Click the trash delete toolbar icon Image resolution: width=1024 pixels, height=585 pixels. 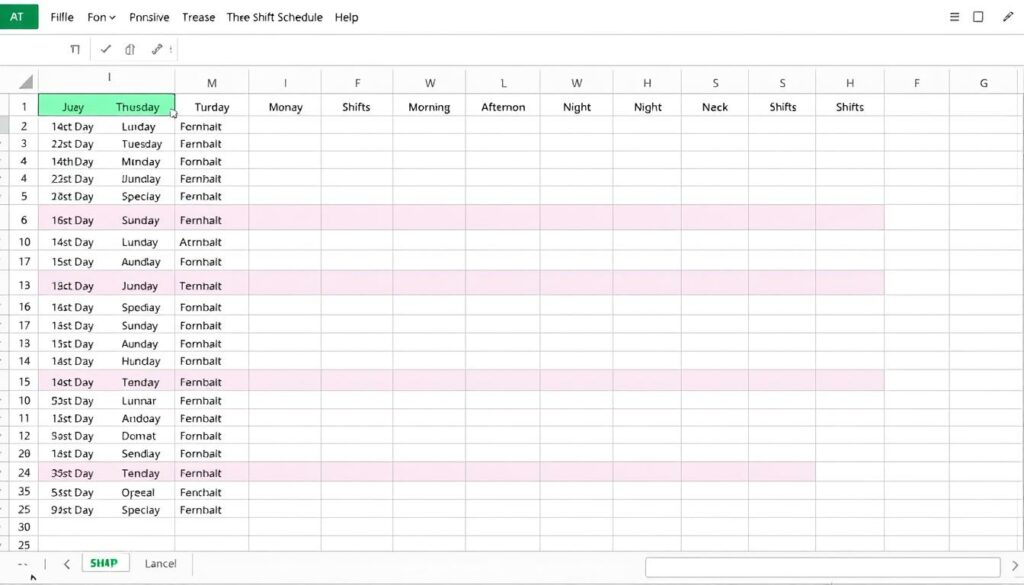pyautogui.click(x=130, y=49)
